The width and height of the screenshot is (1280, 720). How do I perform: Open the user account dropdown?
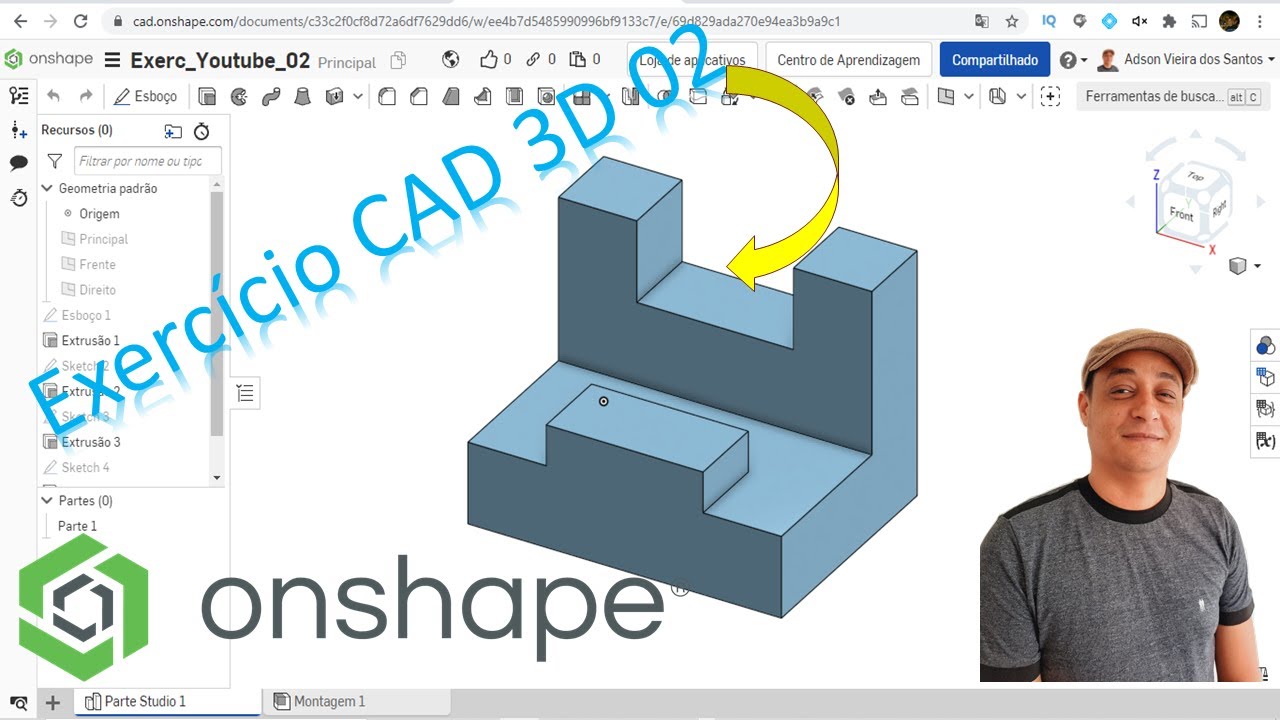pyautogui.click(x=1187, y=60)
